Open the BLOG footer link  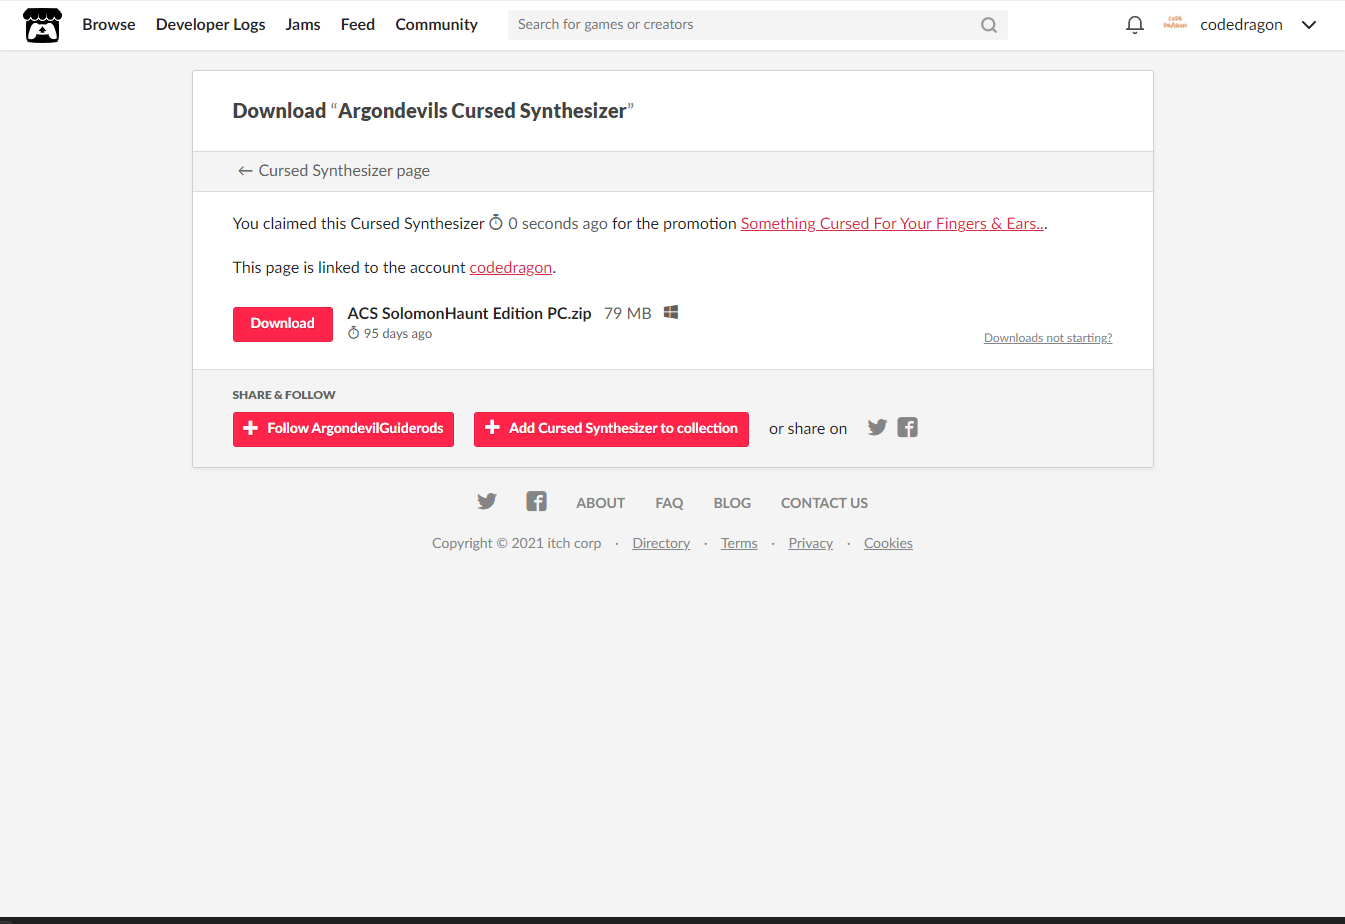732,503
